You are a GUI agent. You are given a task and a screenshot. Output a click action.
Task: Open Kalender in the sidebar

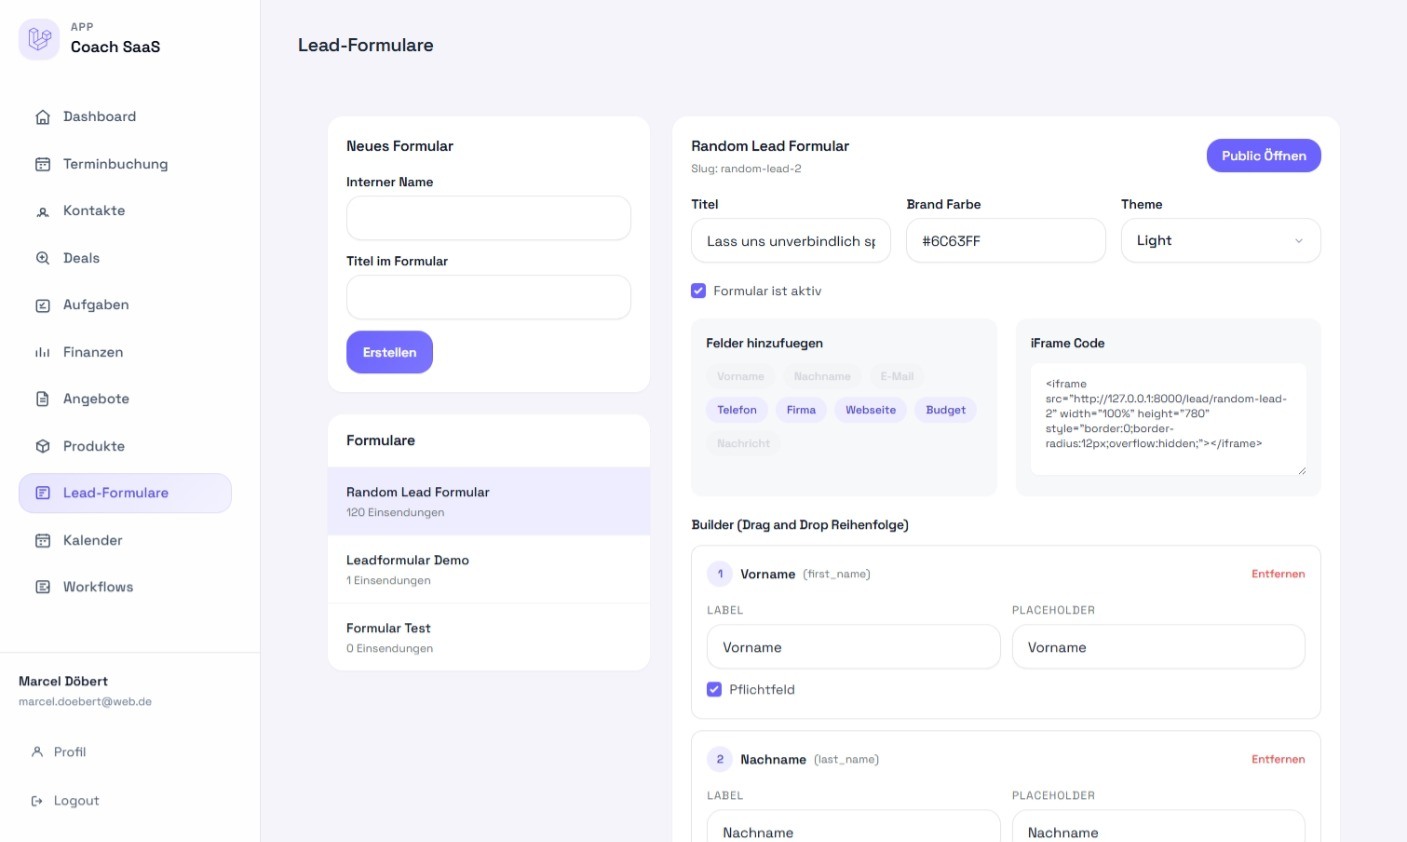point(125,540)
